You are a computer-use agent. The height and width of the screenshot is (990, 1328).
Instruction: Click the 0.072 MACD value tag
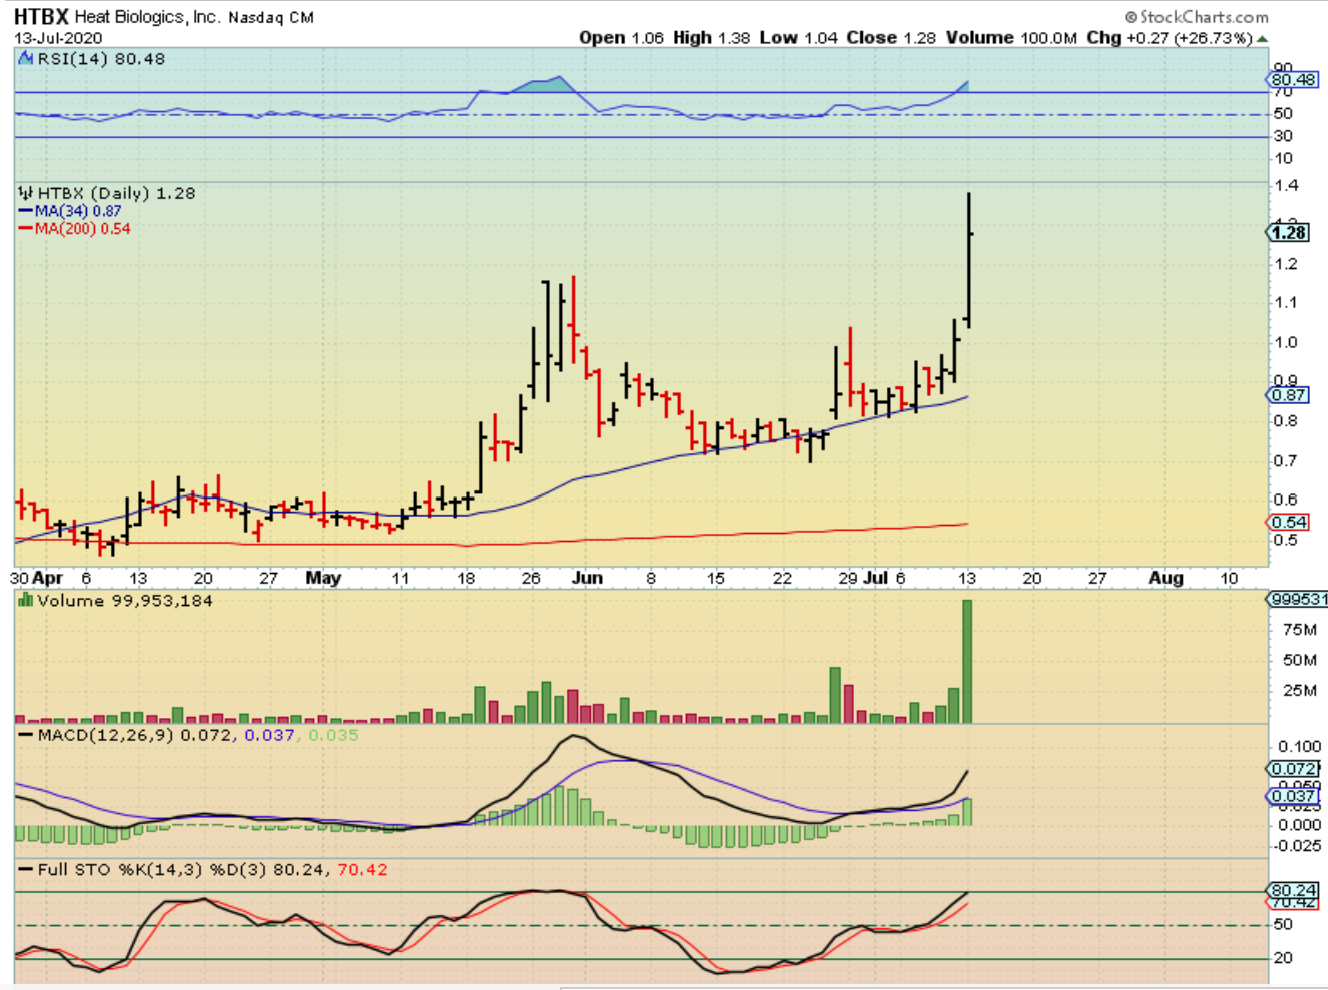pos(1293,769)
